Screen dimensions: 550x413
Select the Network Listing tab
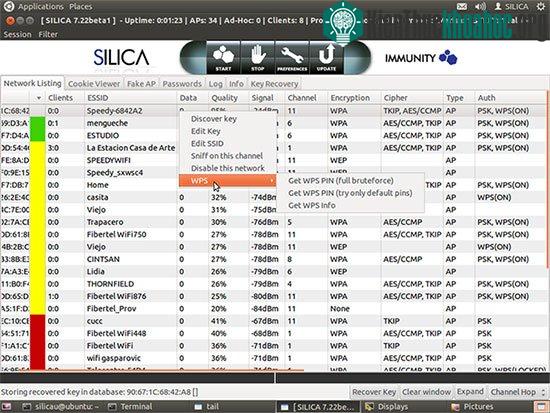[32, 83]
